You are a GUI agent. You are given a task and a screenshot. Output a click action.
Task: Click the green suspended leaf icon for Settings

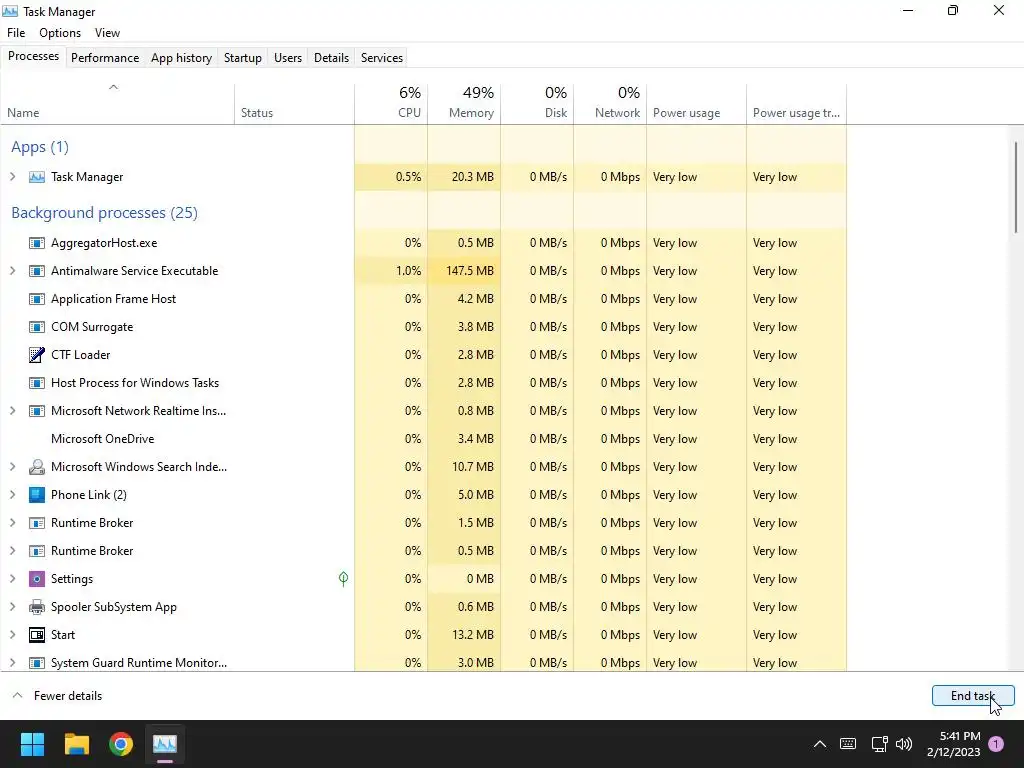tap(344, 579)
